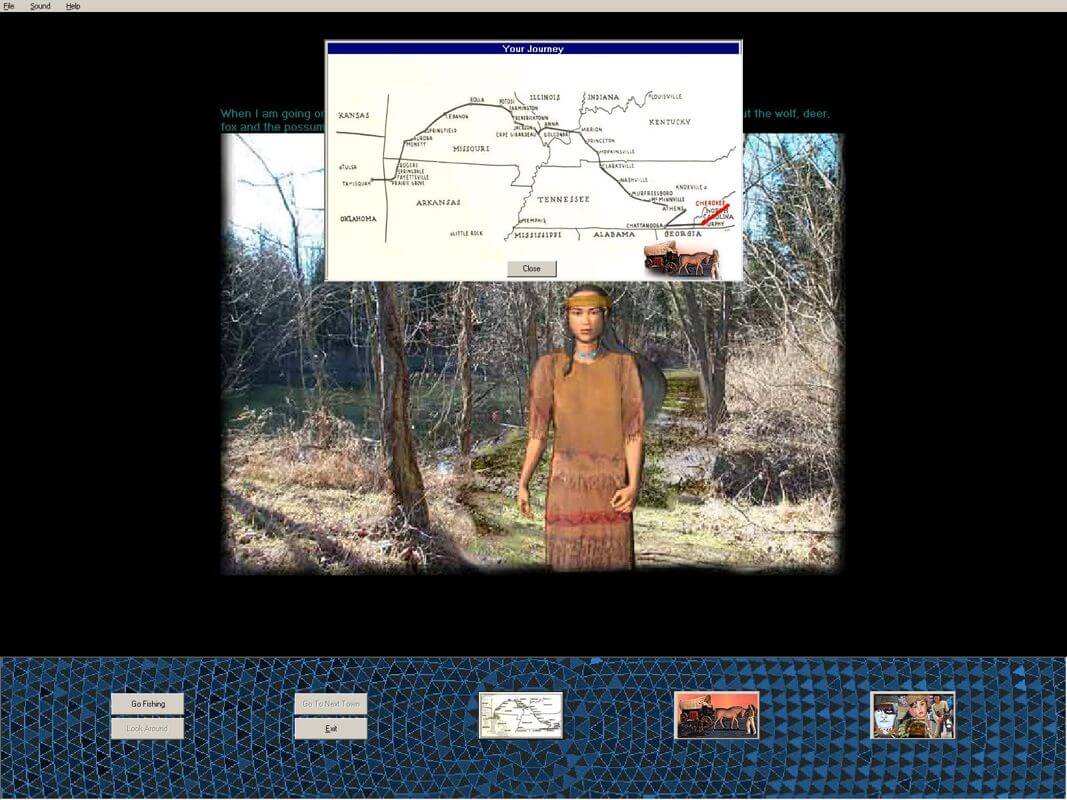Open the journey map thumbnail icon
This screenshot has width=1067, height=800.
coord(521,715)
